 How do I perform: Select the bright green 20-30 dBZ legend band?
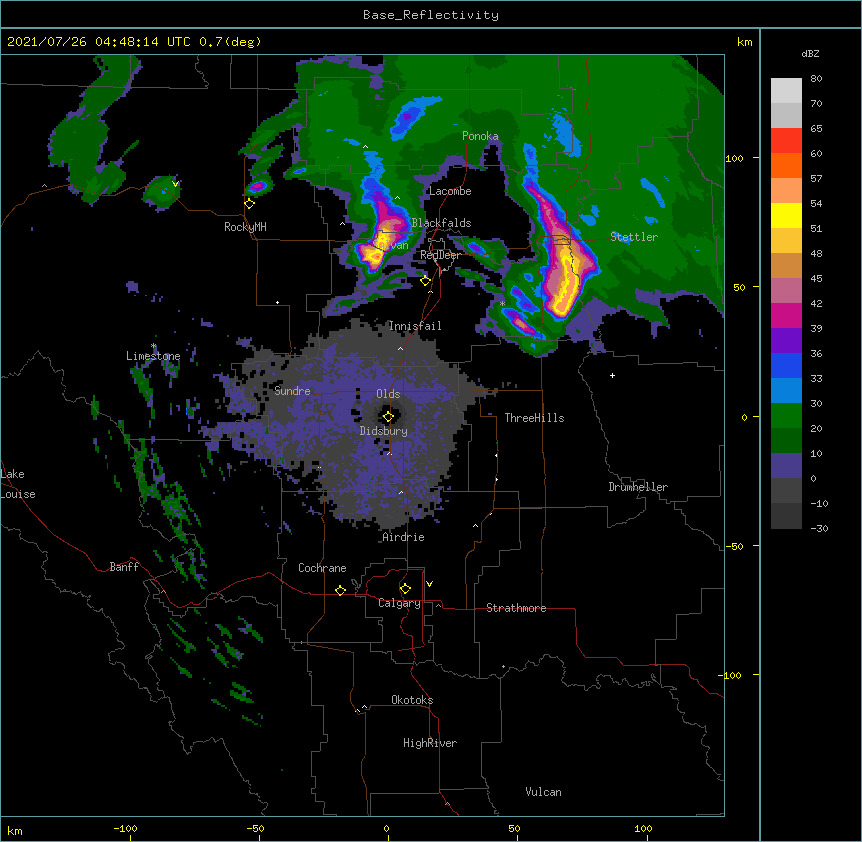click(786, 416)
